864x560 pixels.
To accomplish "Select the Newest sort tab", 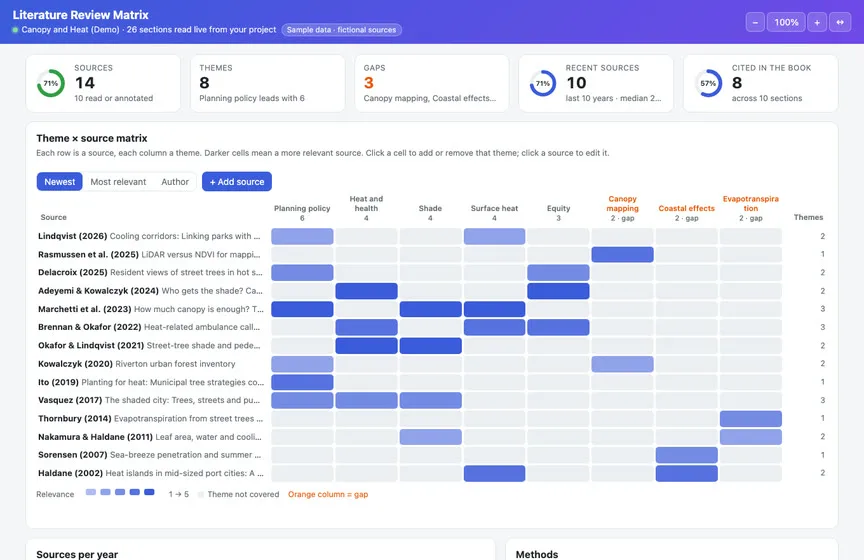I will [x=60, y=181].
